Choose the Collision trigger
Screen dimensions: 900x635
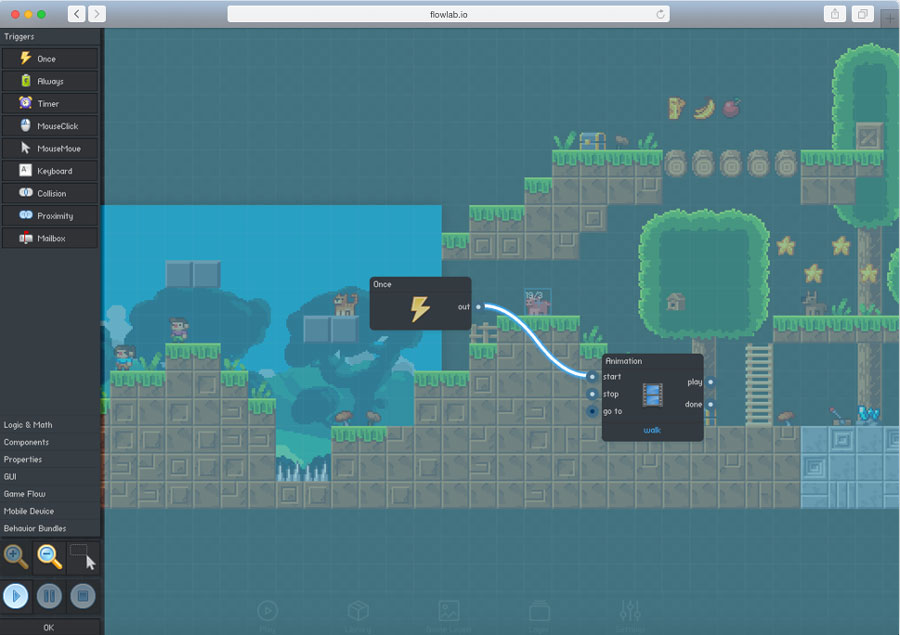(50, 193)
